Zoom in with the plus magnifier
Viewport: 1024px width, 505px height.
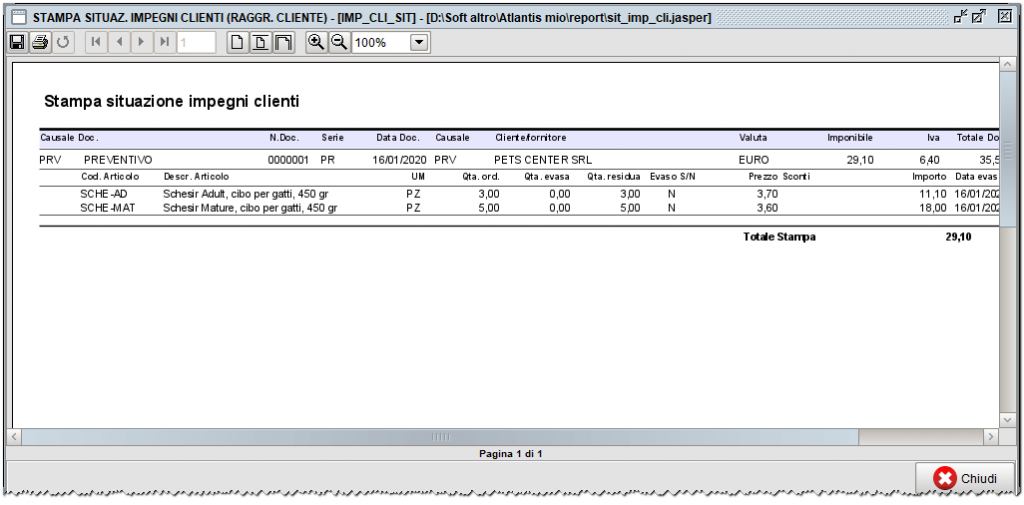(x=316, y=42)
